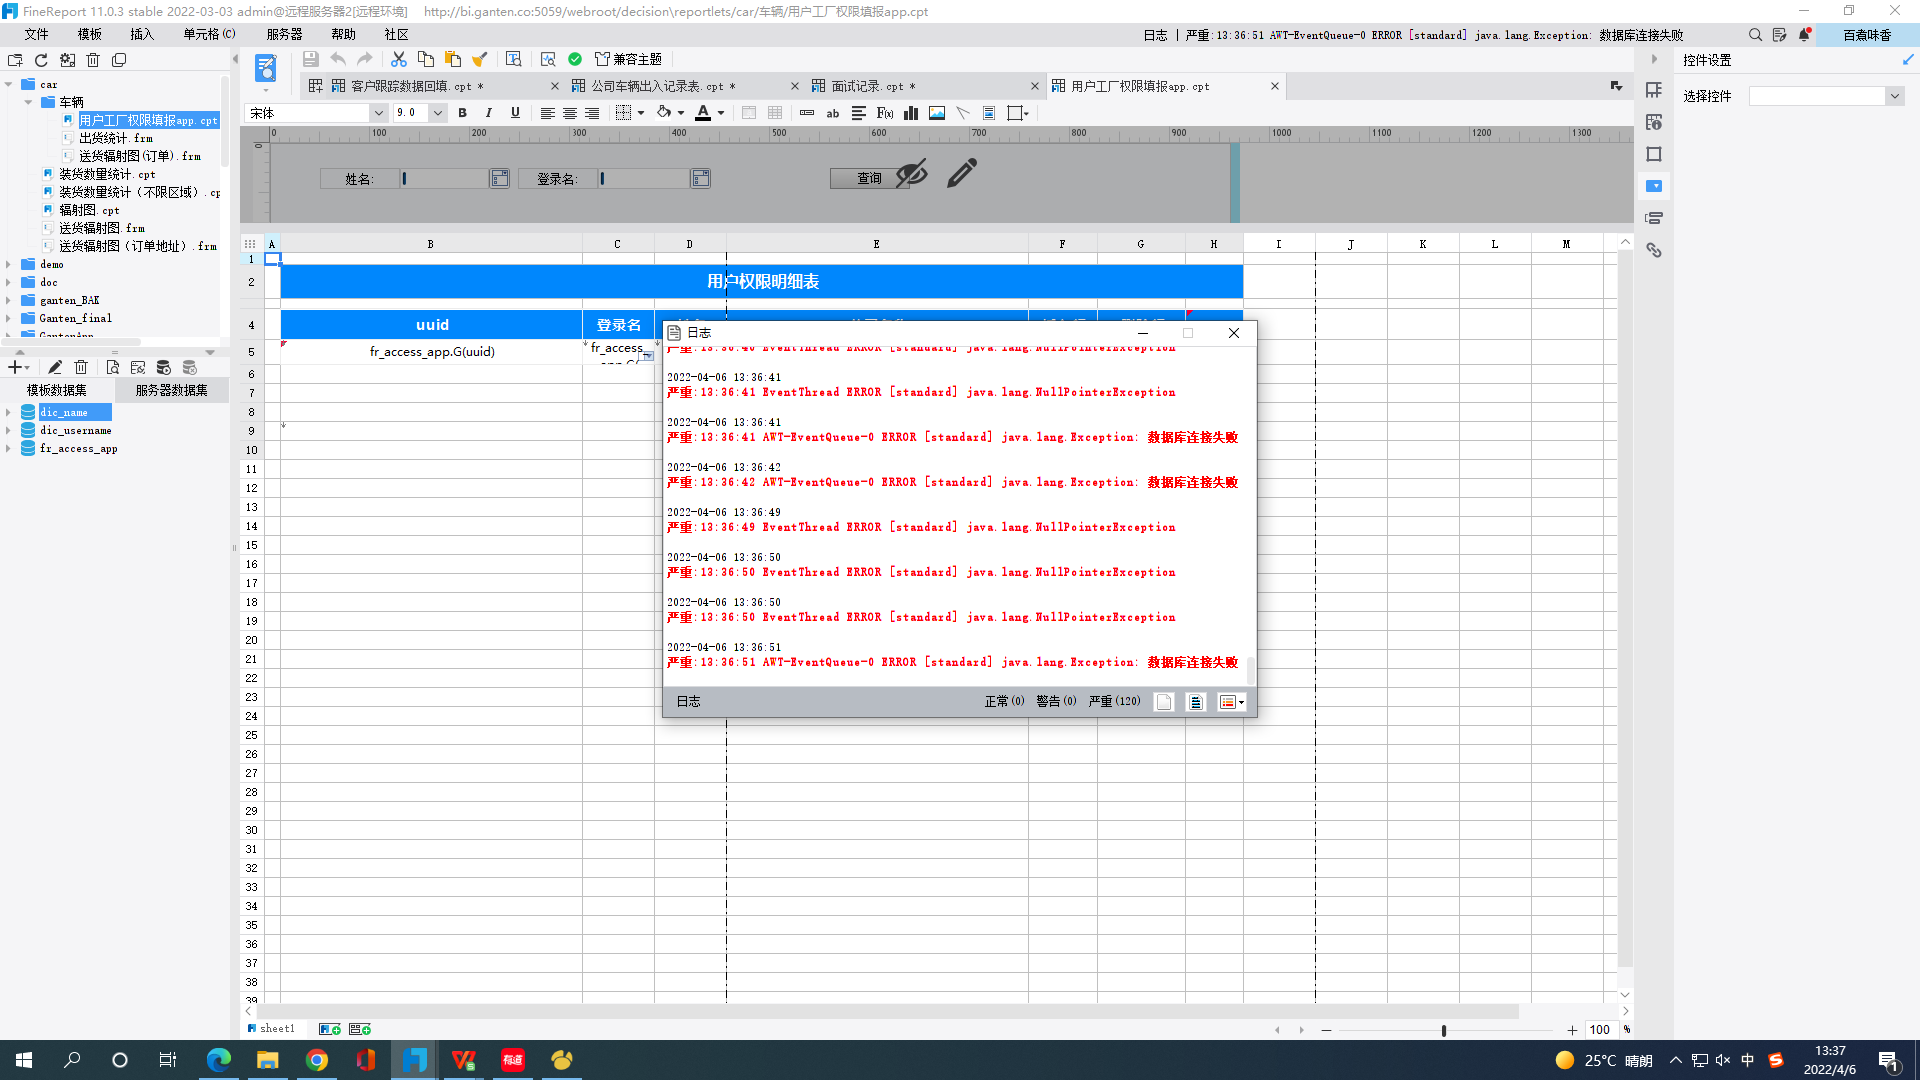Open the add dataset plus dropdown
1920x1080 pixels.
tap(19, 367)
